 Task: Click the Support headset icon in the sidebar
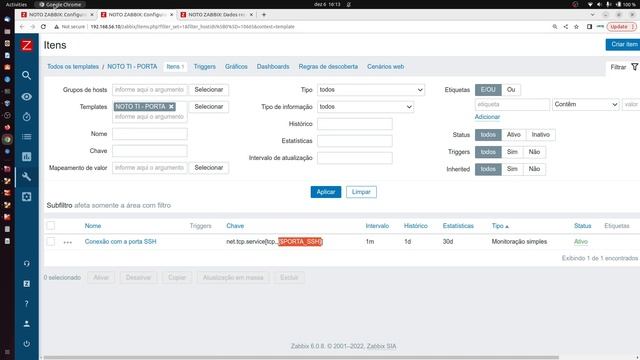click(x=27, y=264)
